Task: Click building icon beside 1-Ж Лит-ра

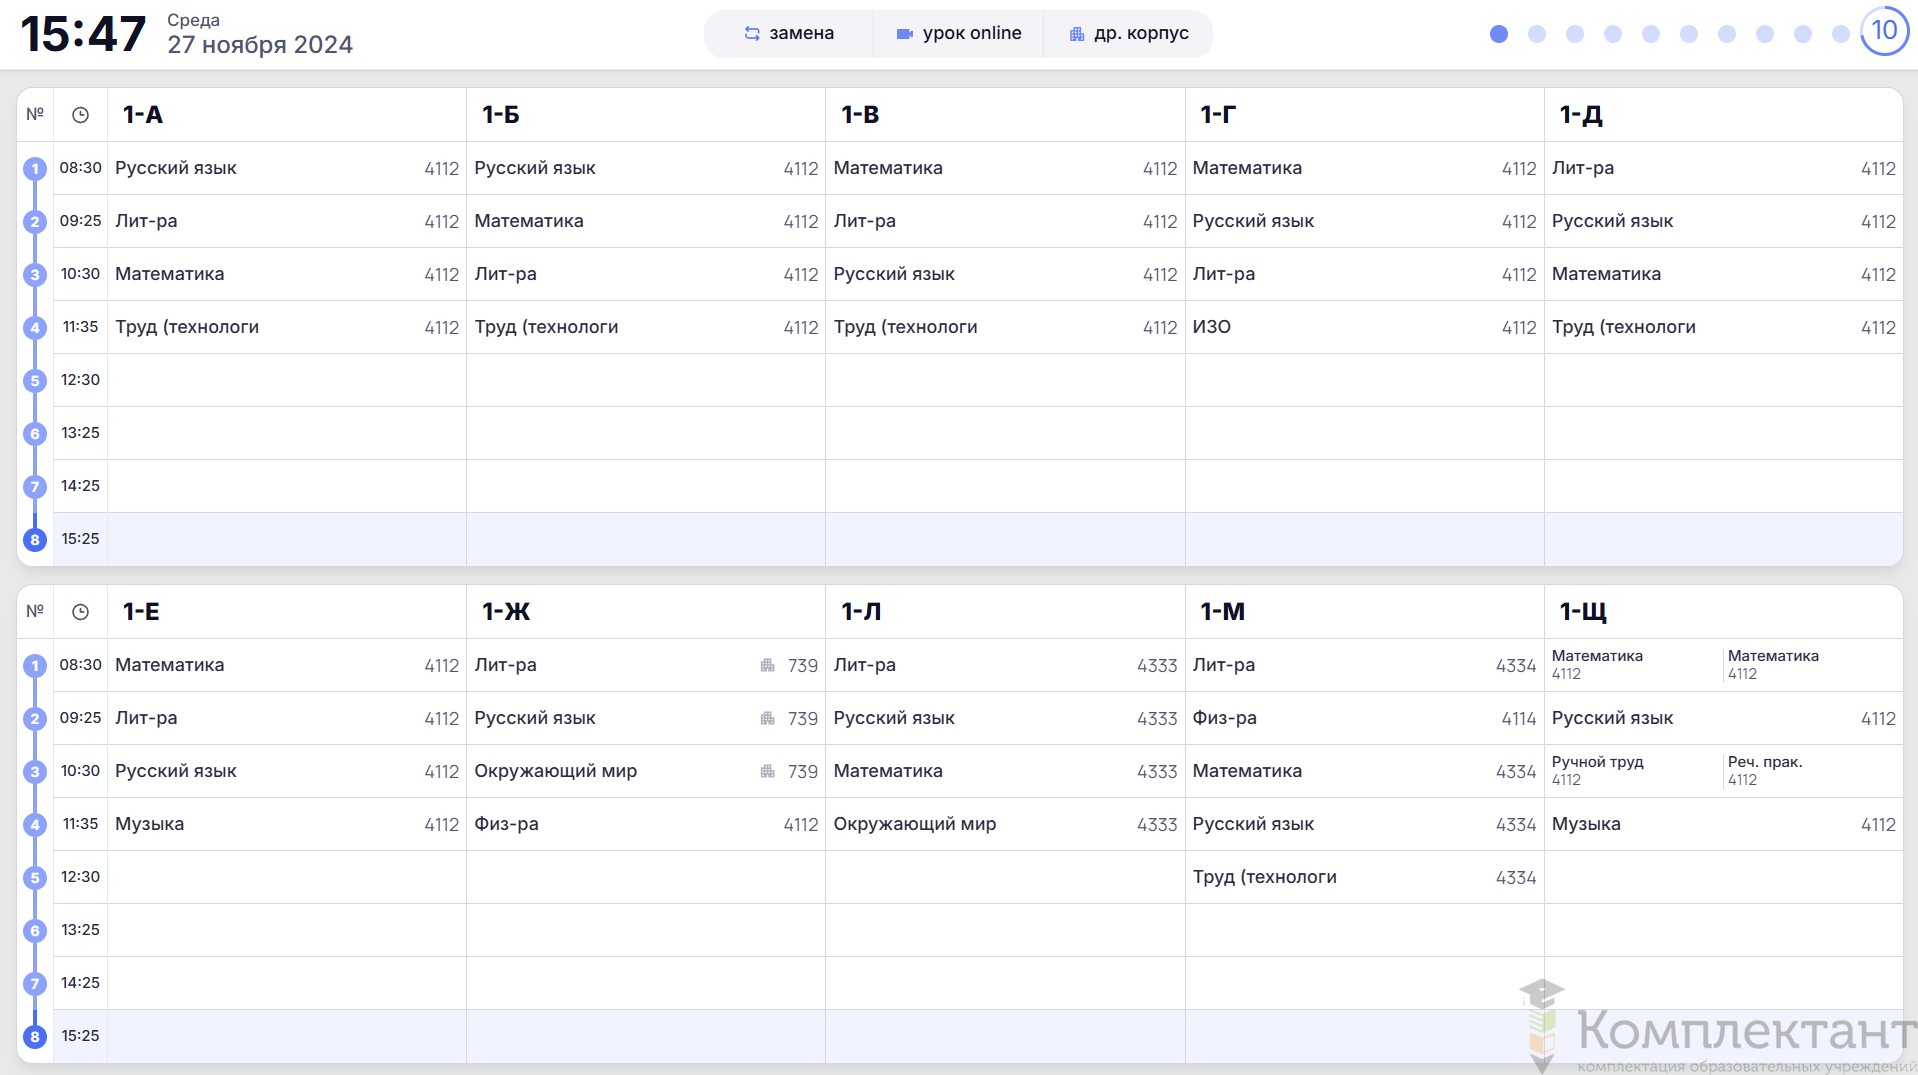Action: tap(768, 666)
